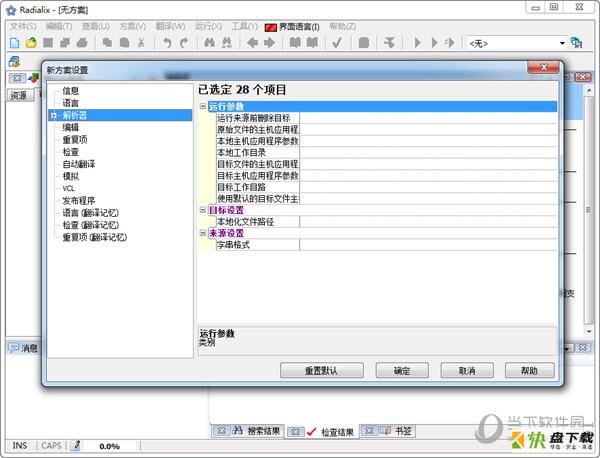Click the Open project toolbar icon
Viewport: 600px width, 458px height.
click(x=31, y=42)
